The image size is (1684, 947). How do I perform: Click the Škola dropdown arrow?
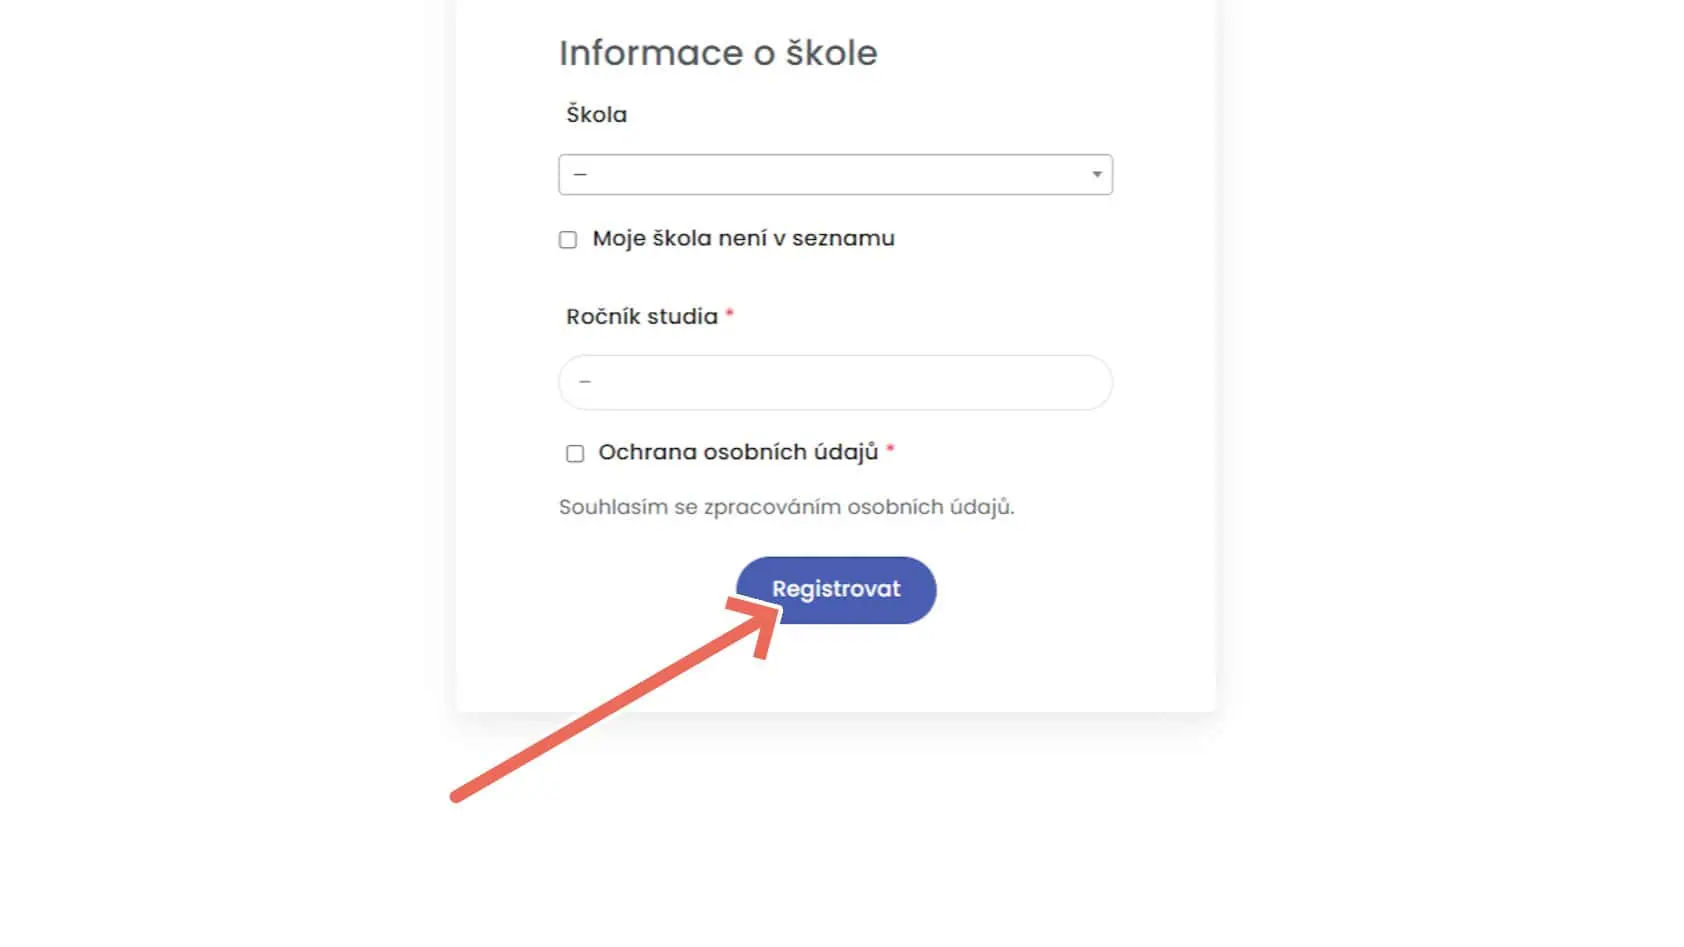[x=1096, y=175]
